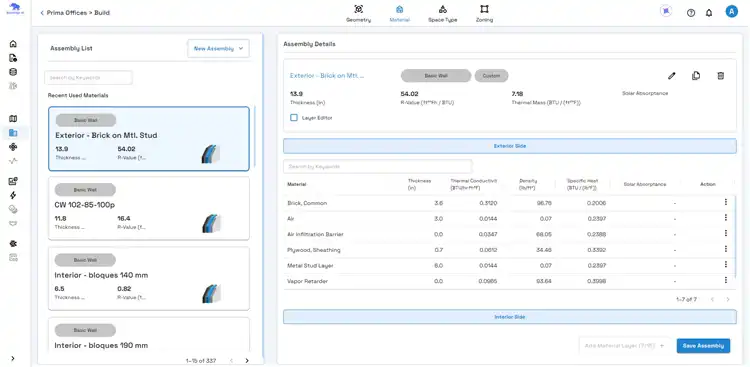Click the Save Assembly button
Viewport: 750px width, 367px height.
[x=703, y=345]
